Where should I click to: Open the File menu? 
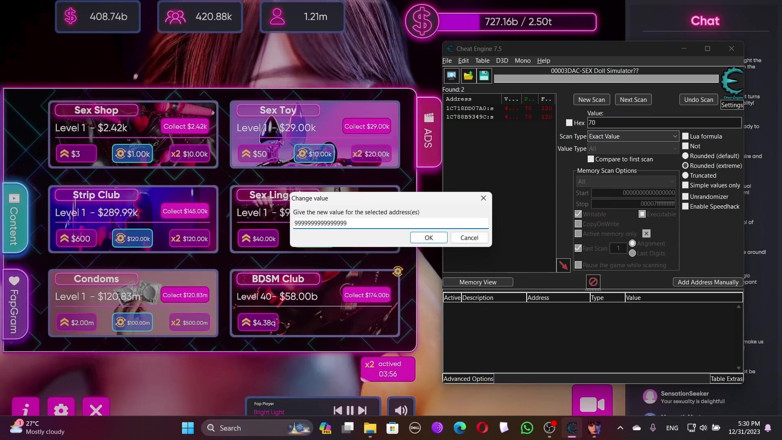tap(447, 61)
